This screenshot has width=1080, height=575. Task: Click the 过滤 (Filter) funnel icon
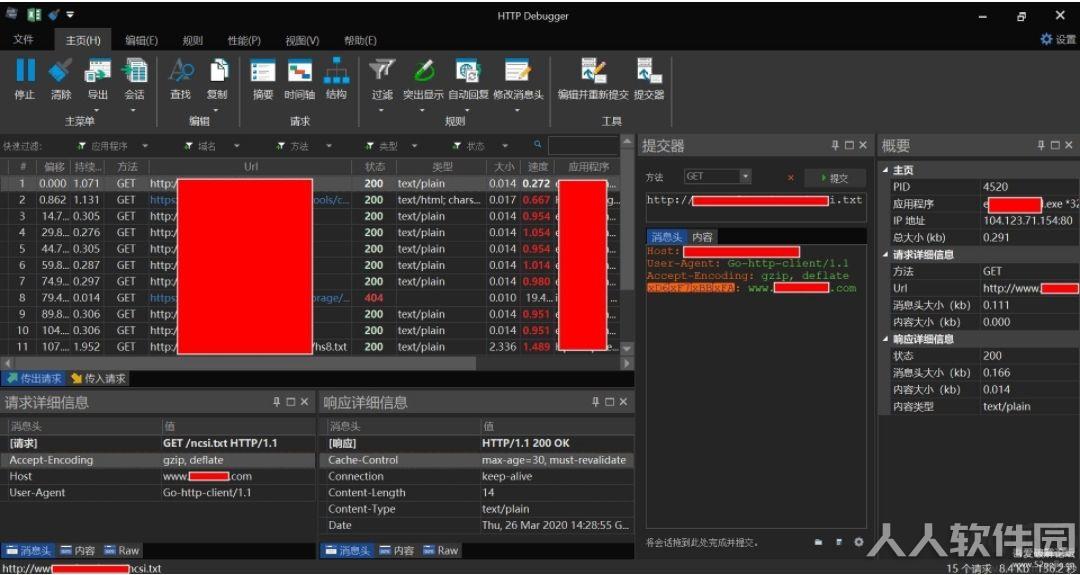click(382, 70)
